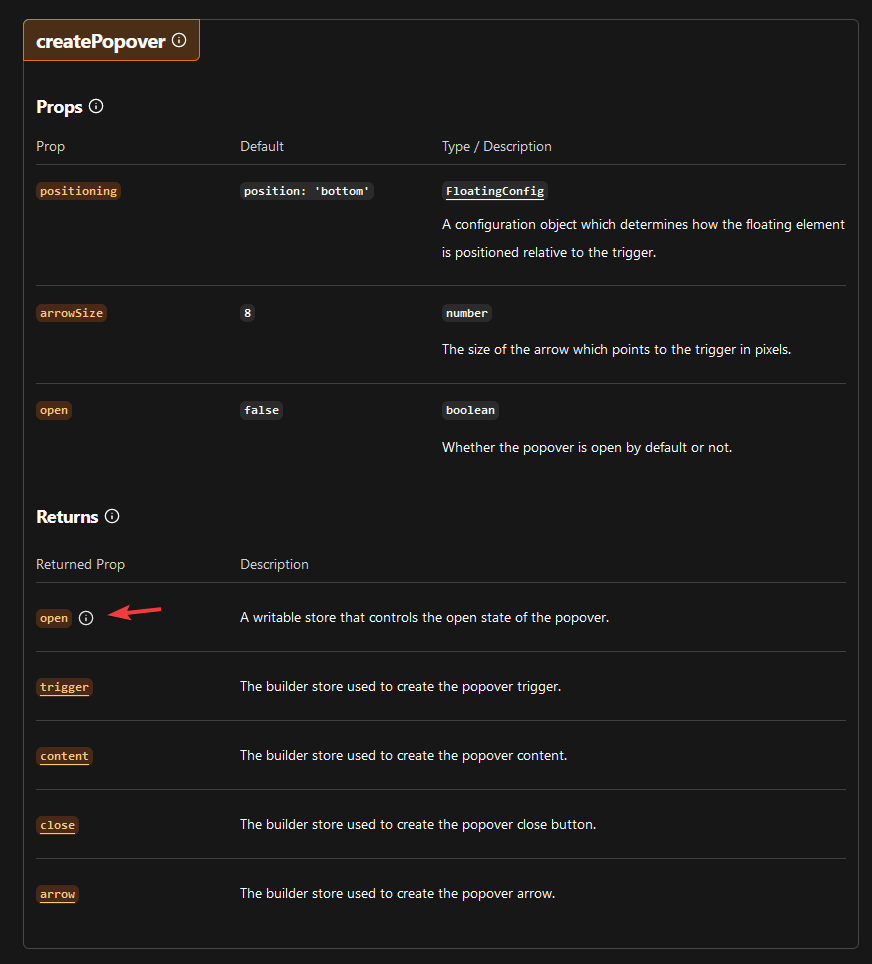The image size is (872, 964).
Task: Click the info icon beside createPopover
Action: tap(178, 40)
